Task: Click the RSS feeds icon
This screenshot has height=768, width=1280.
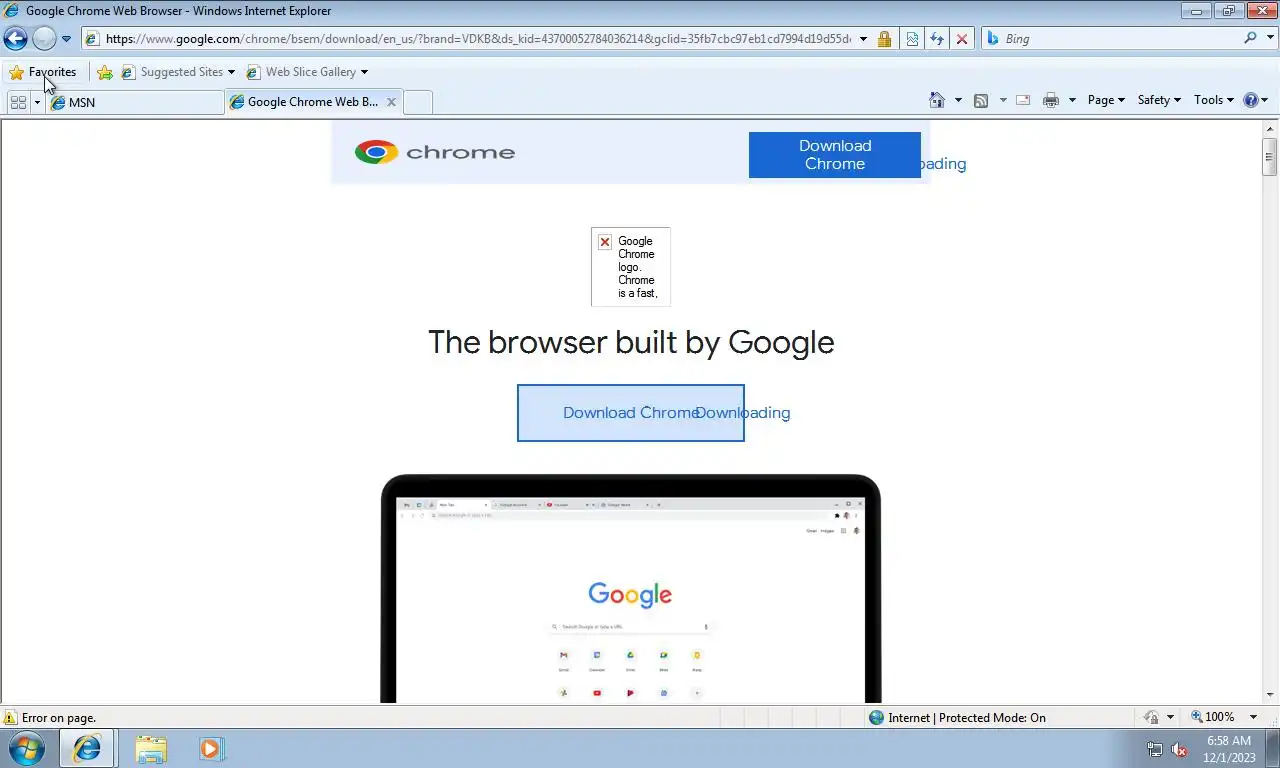Action: tap(981, 100)
